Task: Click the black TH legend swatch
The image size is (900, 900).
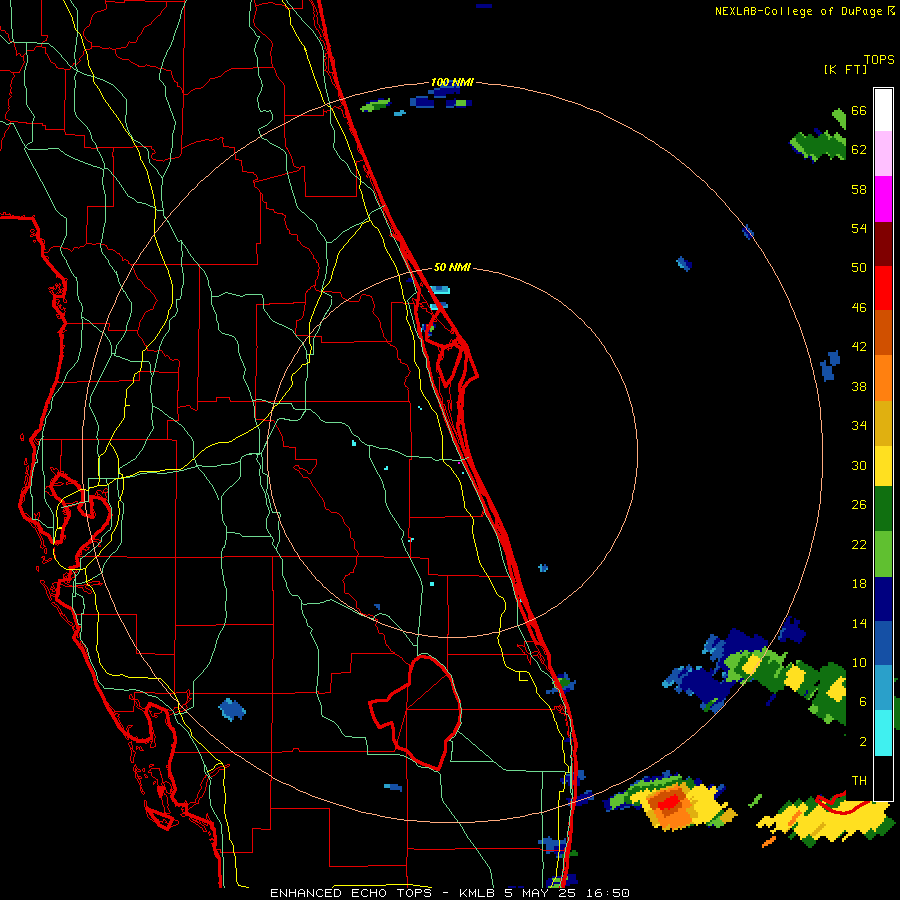Action: (x=883, y=778)
